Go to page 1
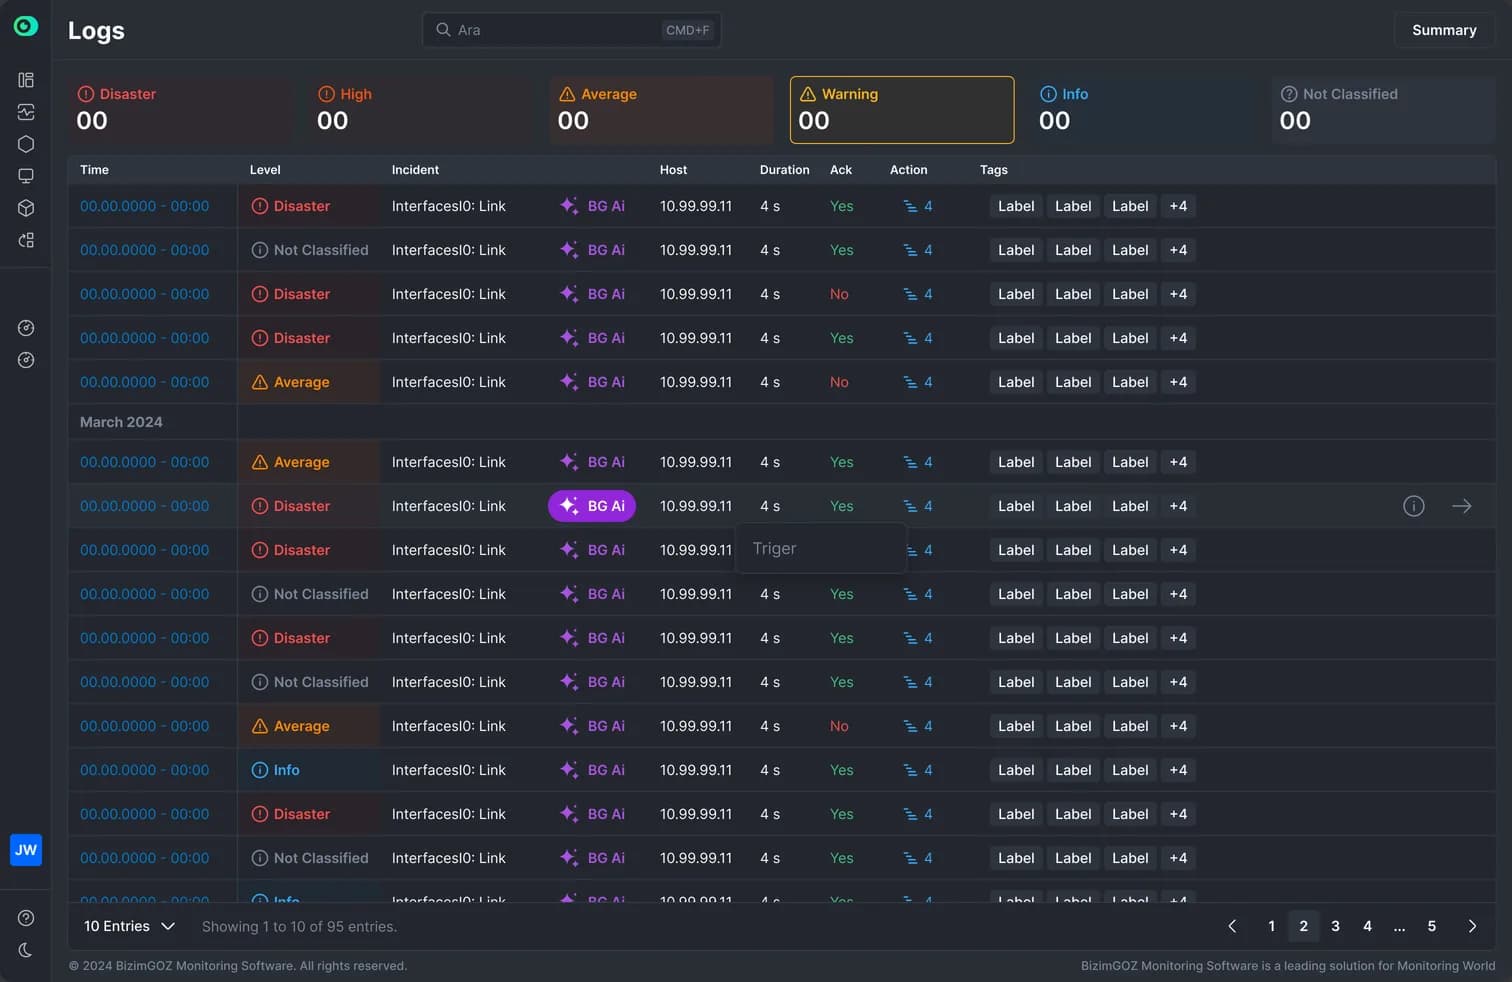The height and width of the screenshot is (982, 1512). pos(1272,926)
